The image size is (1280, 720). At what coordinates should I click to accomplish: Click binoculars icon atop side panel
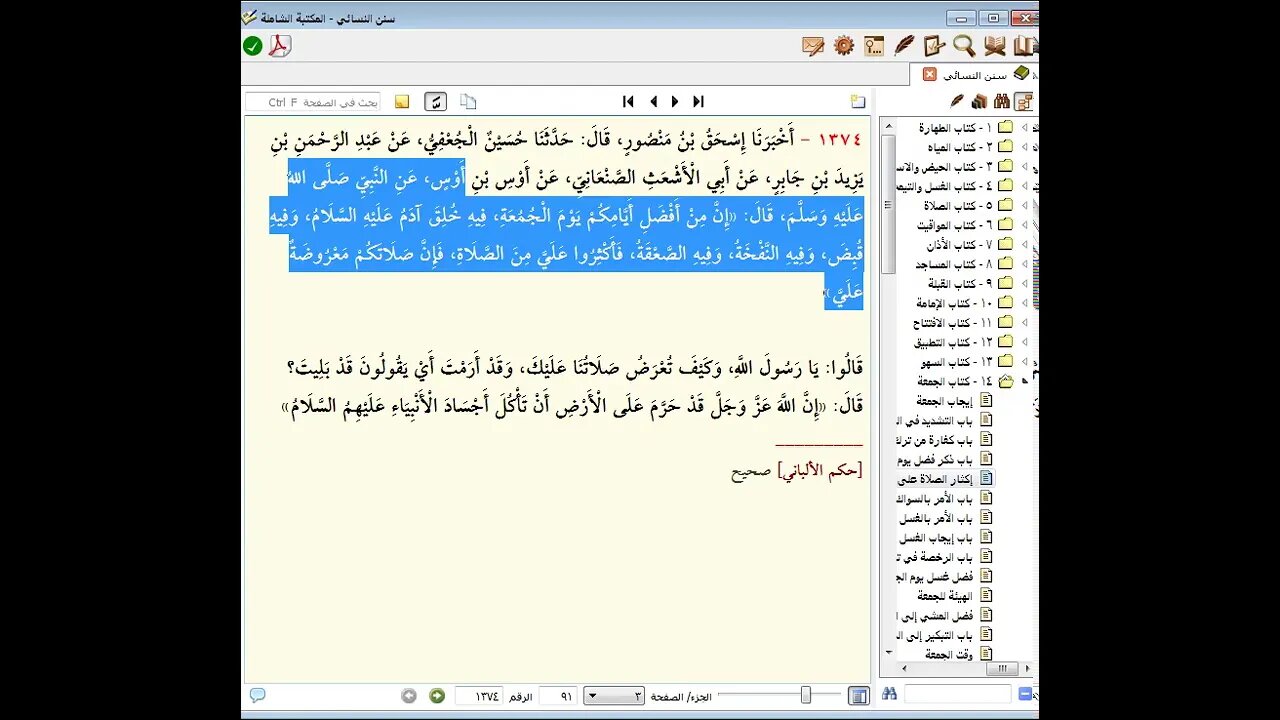(1001, 101)
